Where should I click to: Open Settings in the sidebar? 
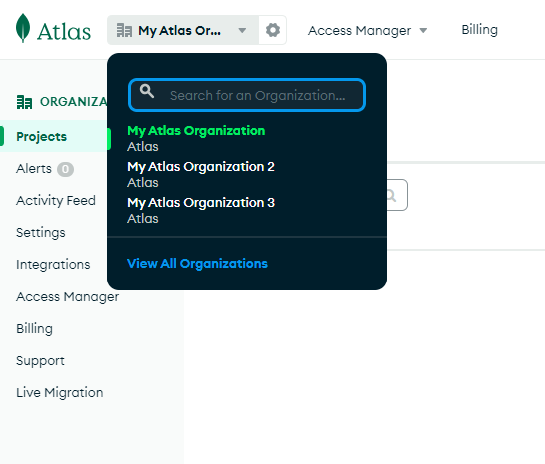(x=41, y=233)
